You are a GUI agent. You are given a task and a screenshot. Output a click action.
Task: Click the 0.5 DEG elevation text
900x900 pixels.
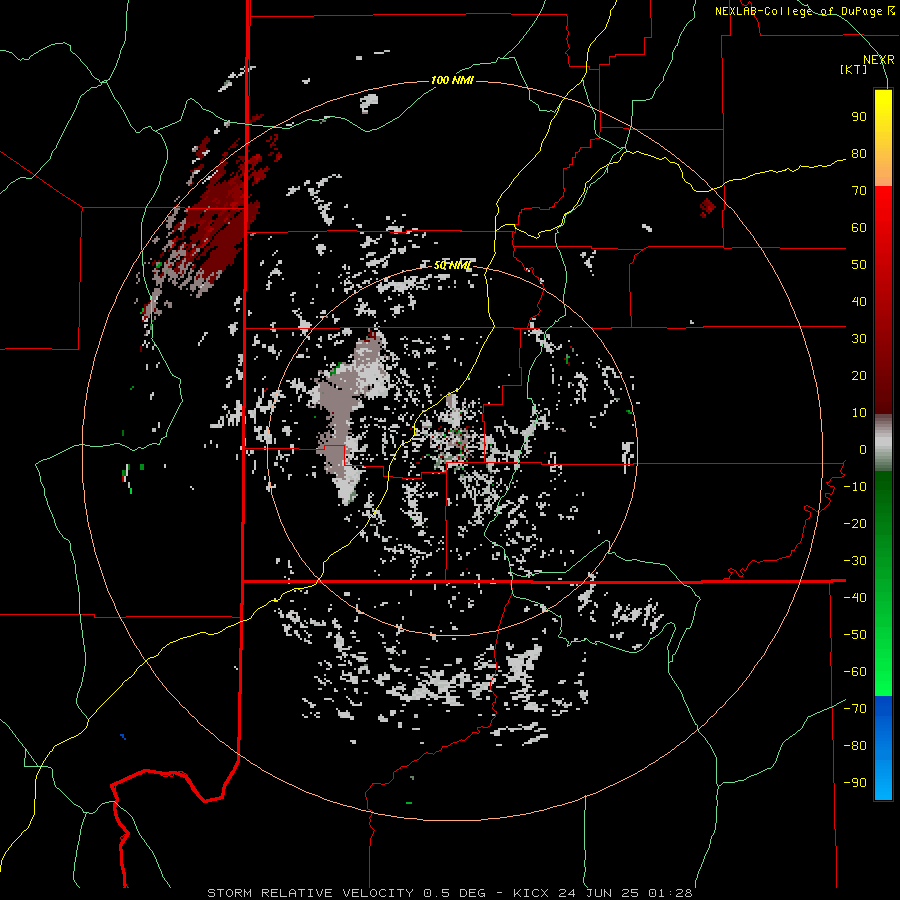coord(455,893)
